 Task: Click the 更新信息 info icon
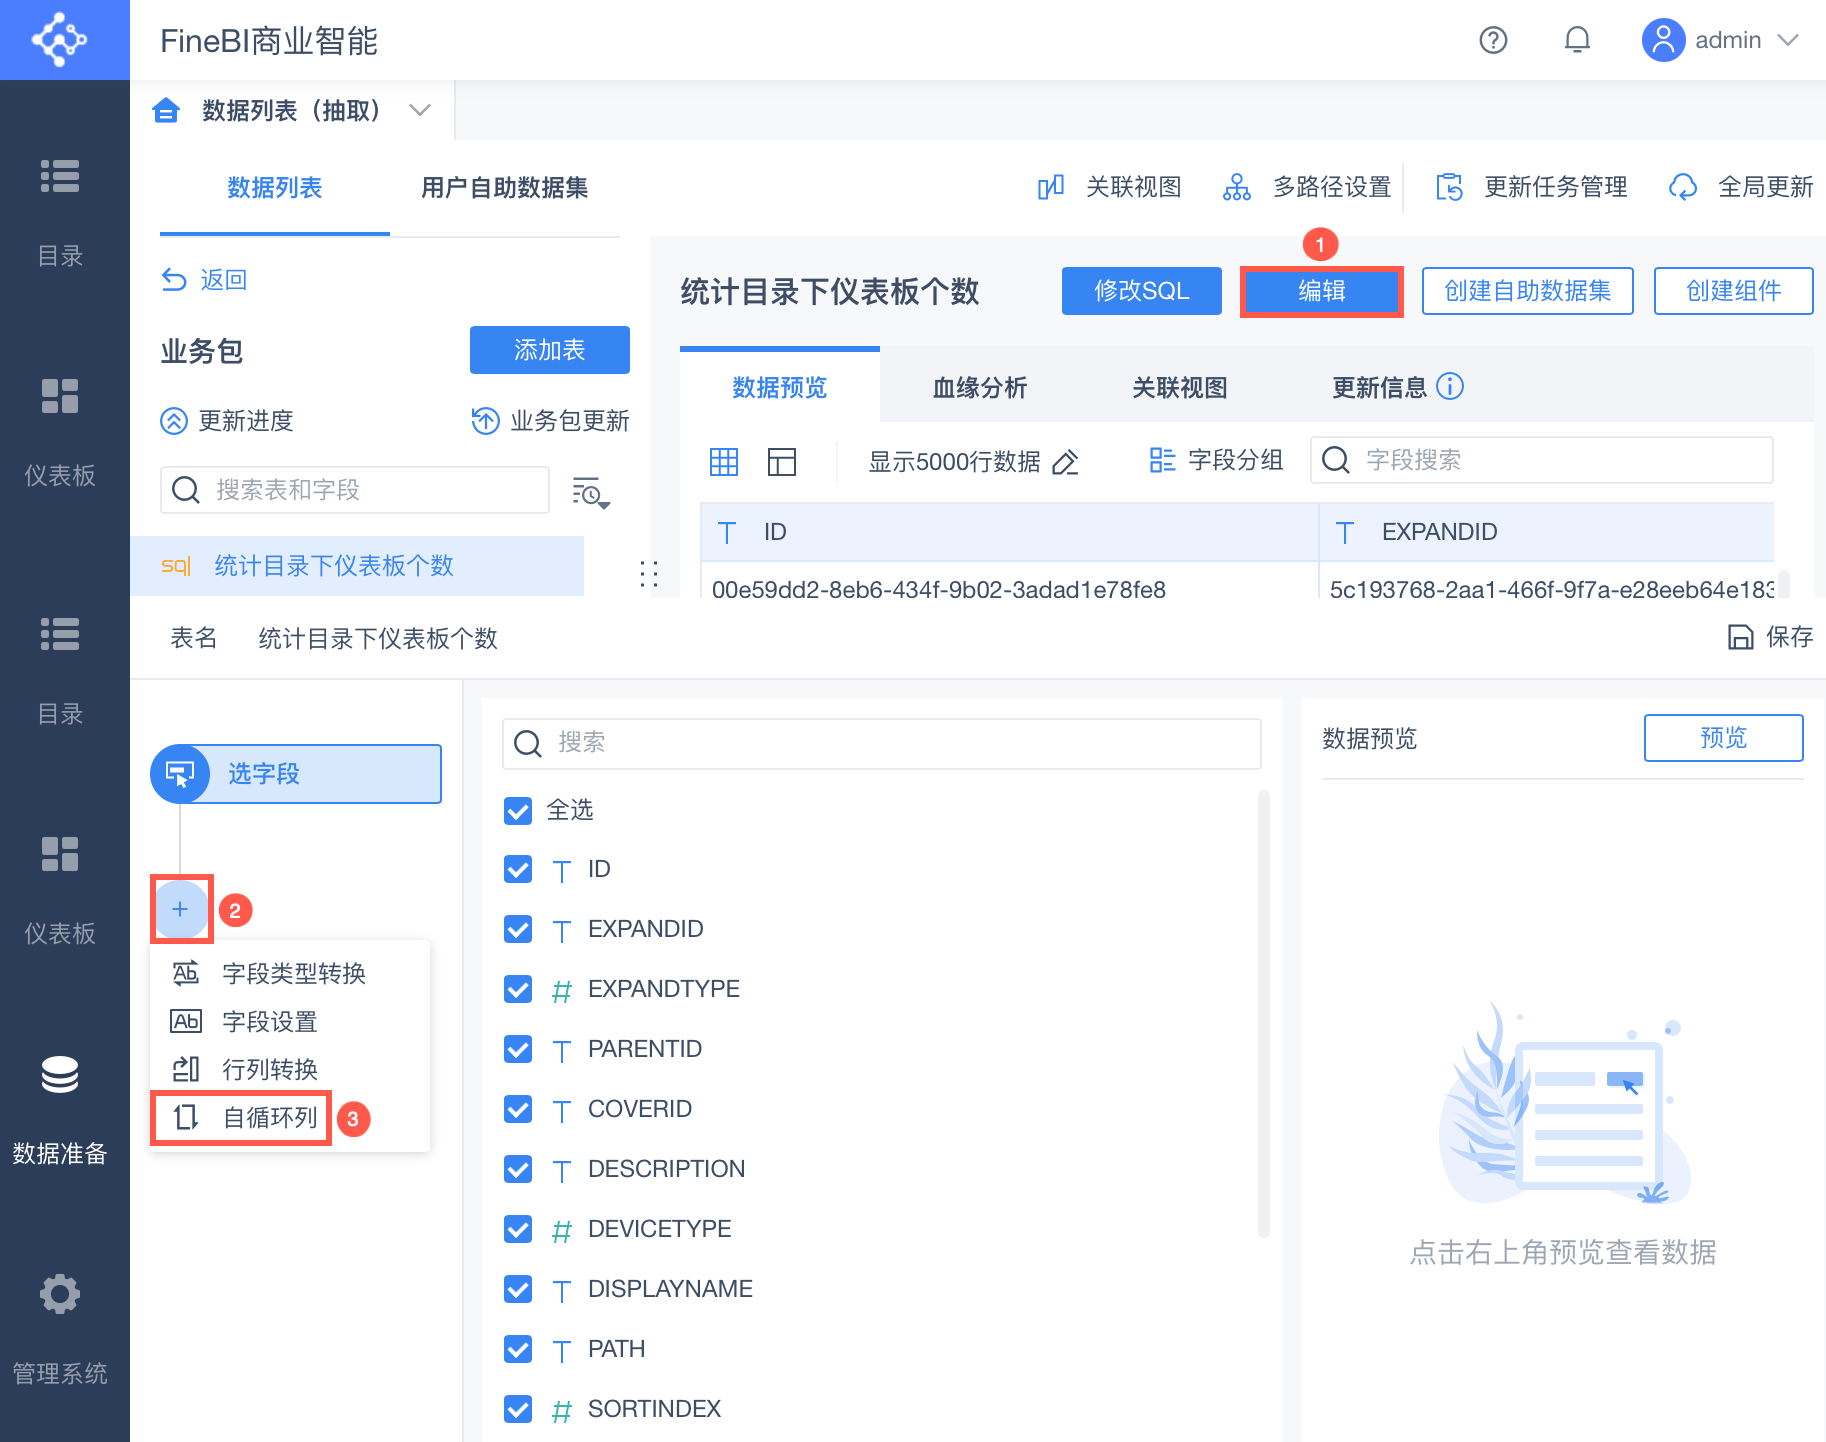(1450, 386)
